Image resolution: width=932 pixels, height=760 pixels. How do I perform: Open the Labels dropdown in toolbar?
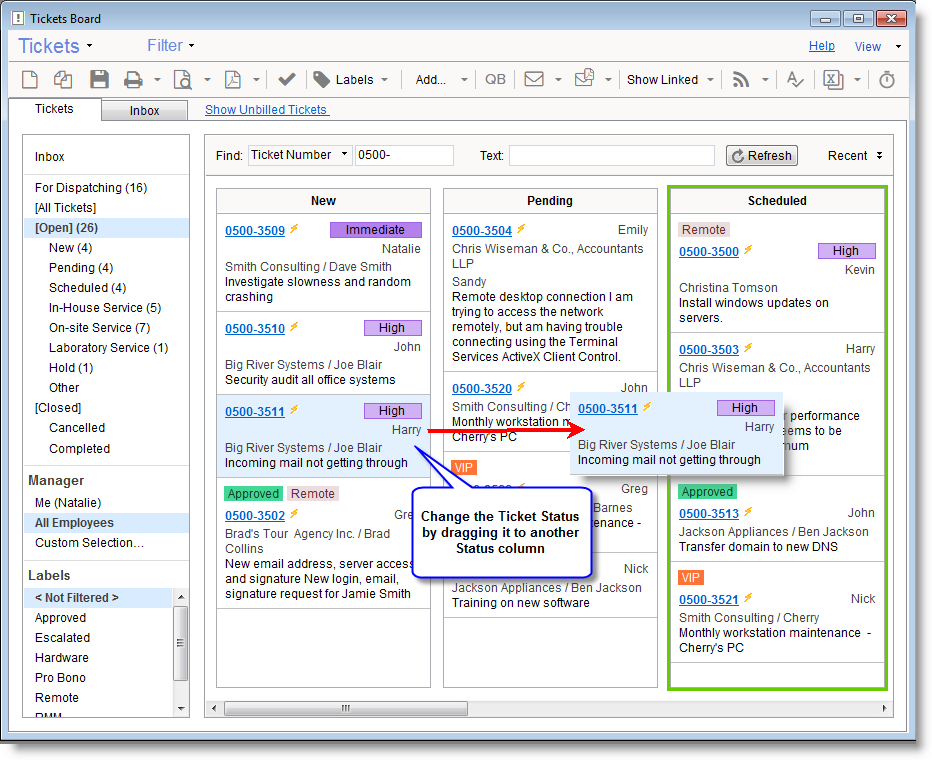tap(352, 80)
